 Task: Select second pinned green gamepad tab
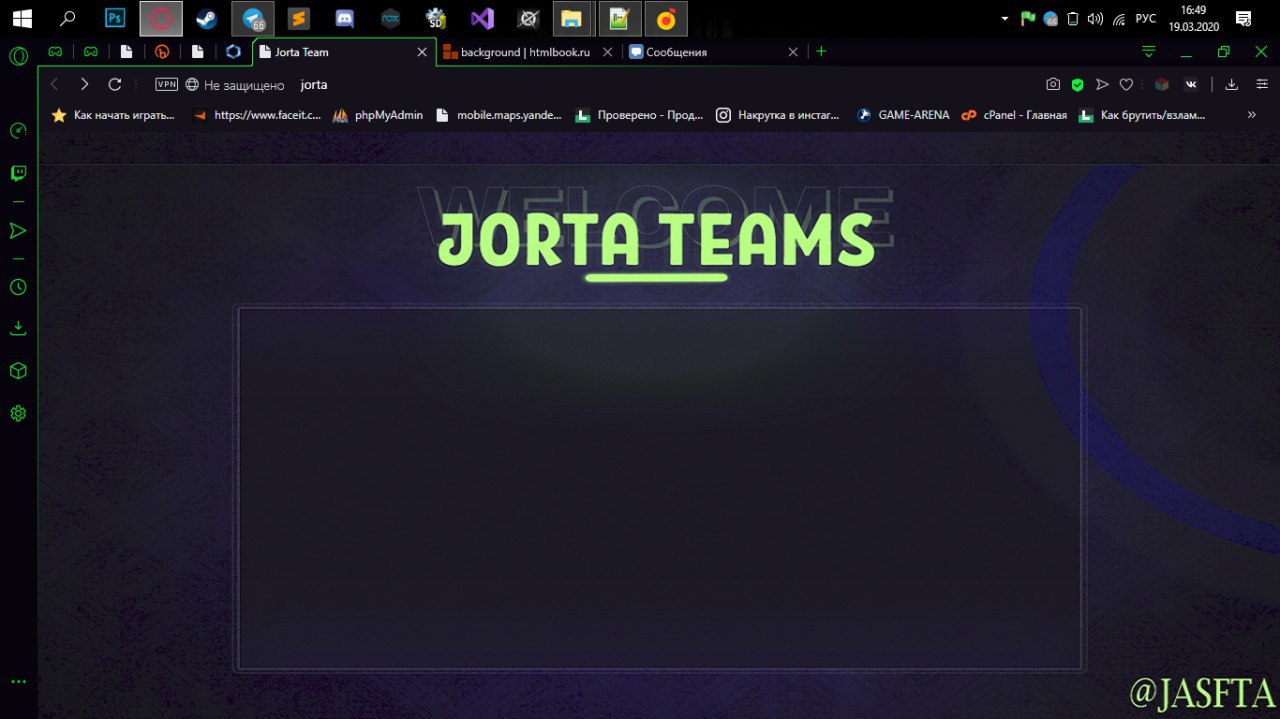(x=91, y=52)
